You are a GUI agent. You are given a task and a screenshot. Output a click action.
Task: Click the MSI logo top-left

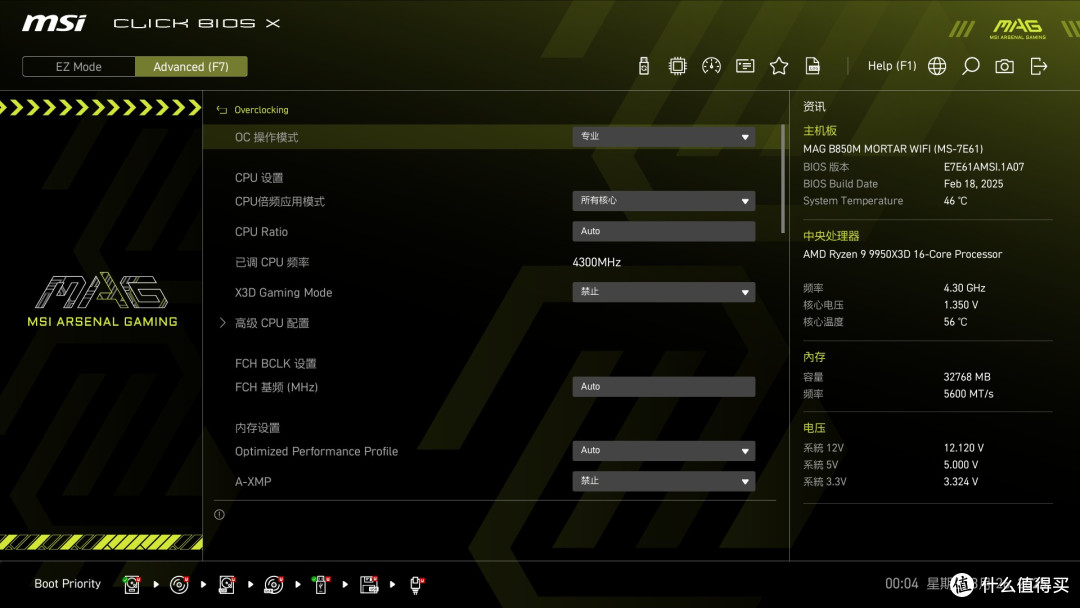click(54, 23)
